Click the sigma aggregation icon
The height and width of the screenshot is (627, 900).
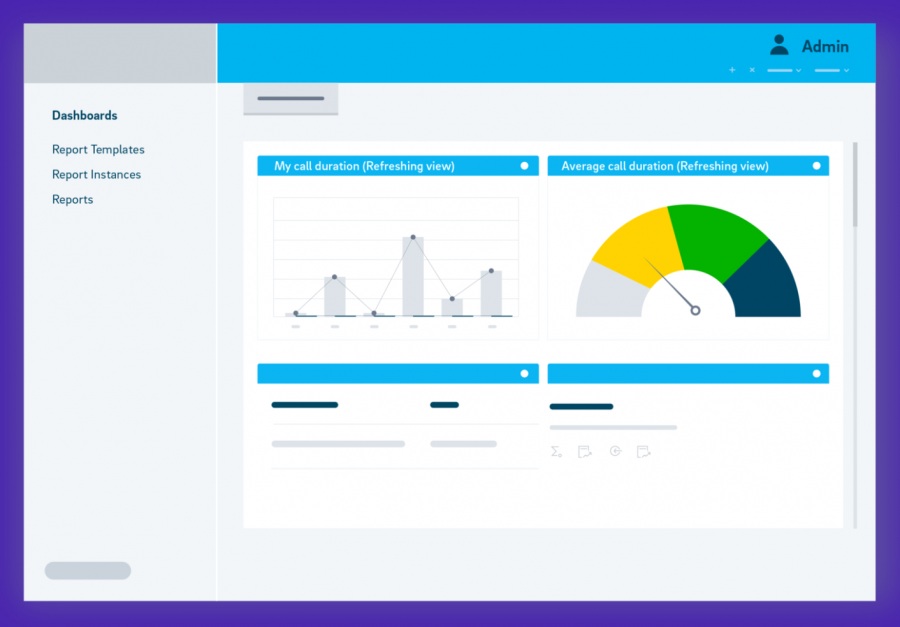(x=555, y=451)
